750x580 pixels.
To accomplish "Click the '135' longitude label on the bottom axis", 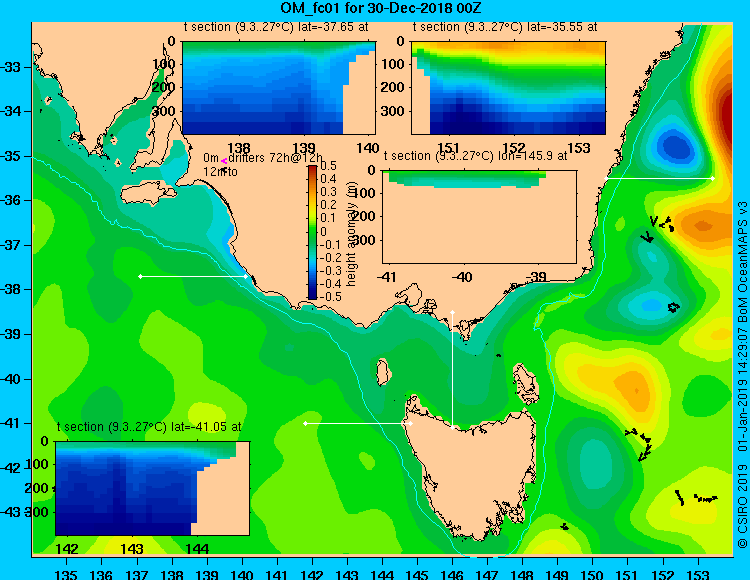I will point(66,575).
